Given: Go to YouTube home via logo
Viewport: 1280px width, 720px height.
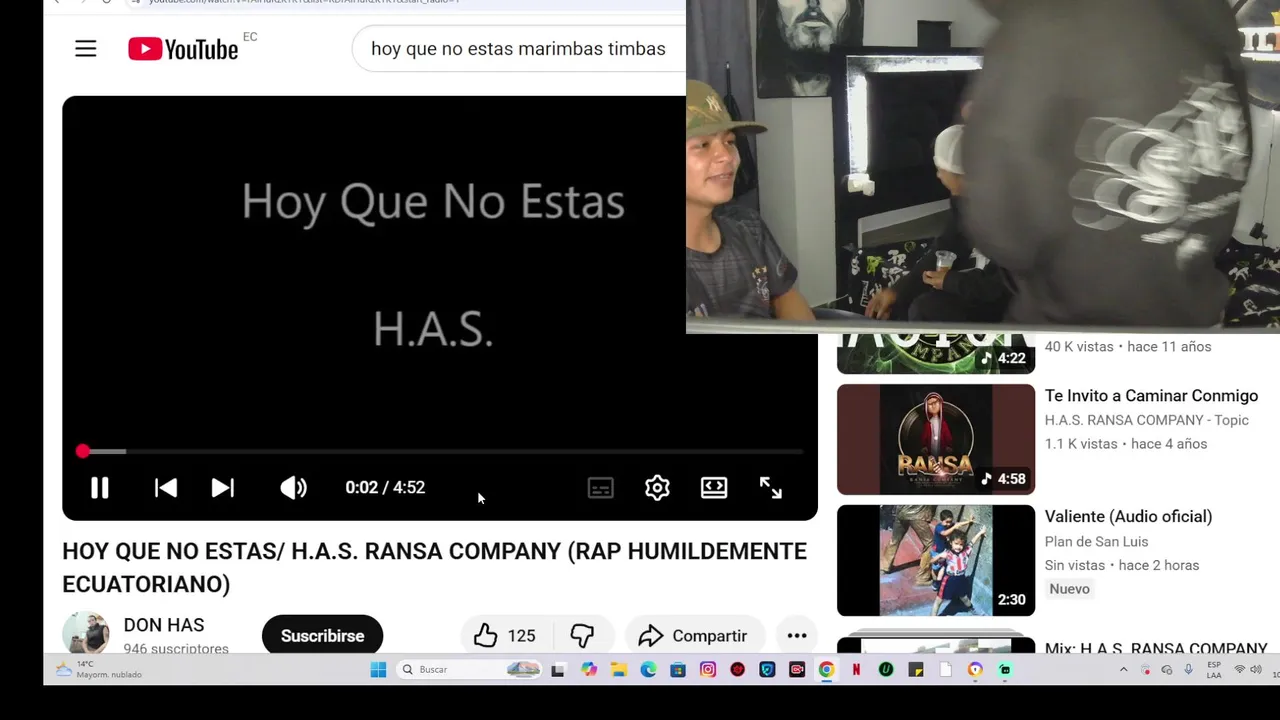Looking at the screenshot, I should 183,49.
